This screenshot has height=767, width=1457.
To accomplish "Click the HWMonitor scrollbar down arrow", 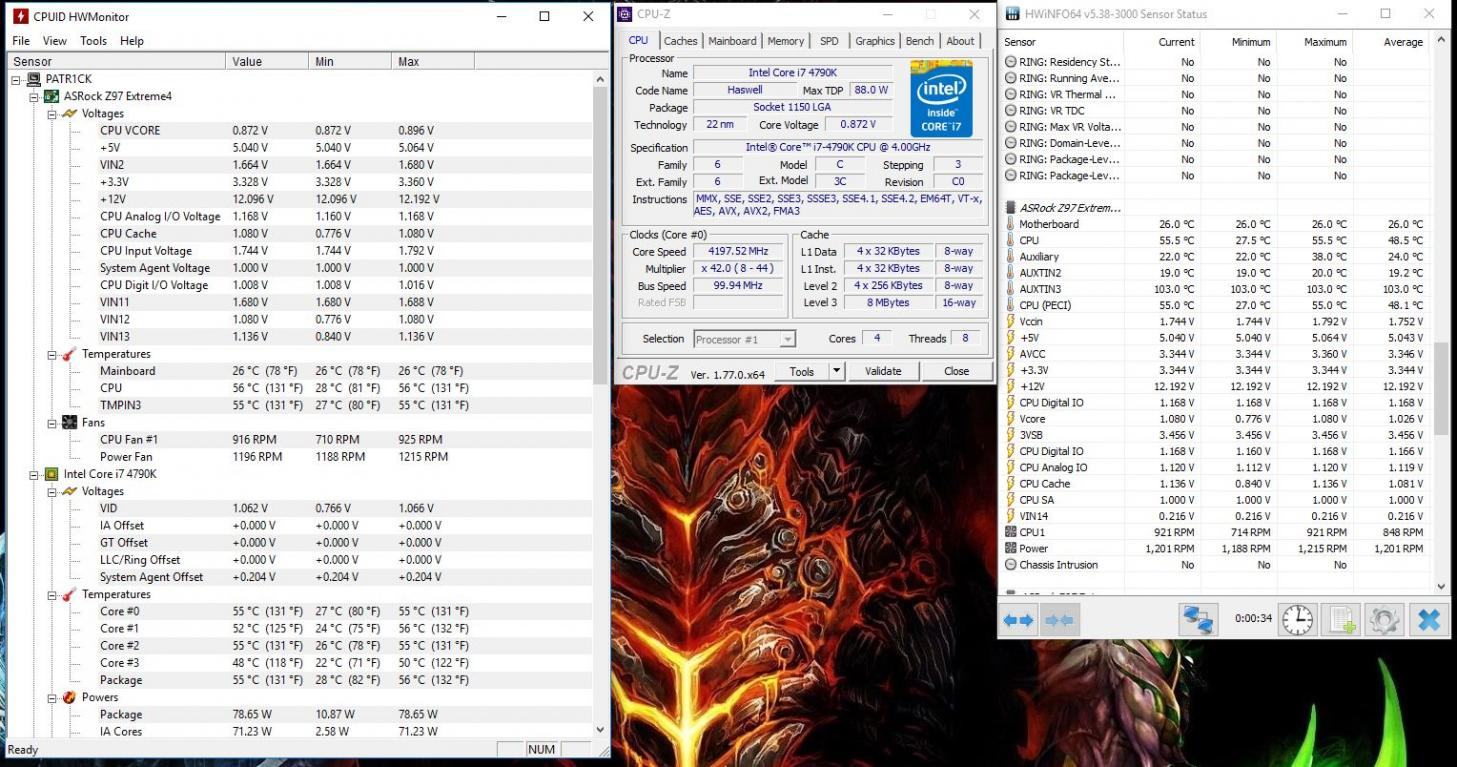I will 601,730.
